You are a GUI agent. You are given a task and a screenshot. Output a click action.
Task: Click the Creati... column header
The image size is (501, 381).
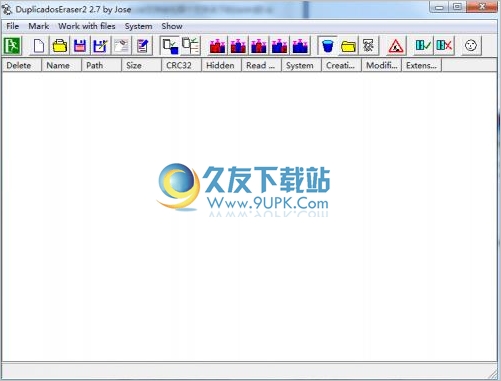point(342,65)
